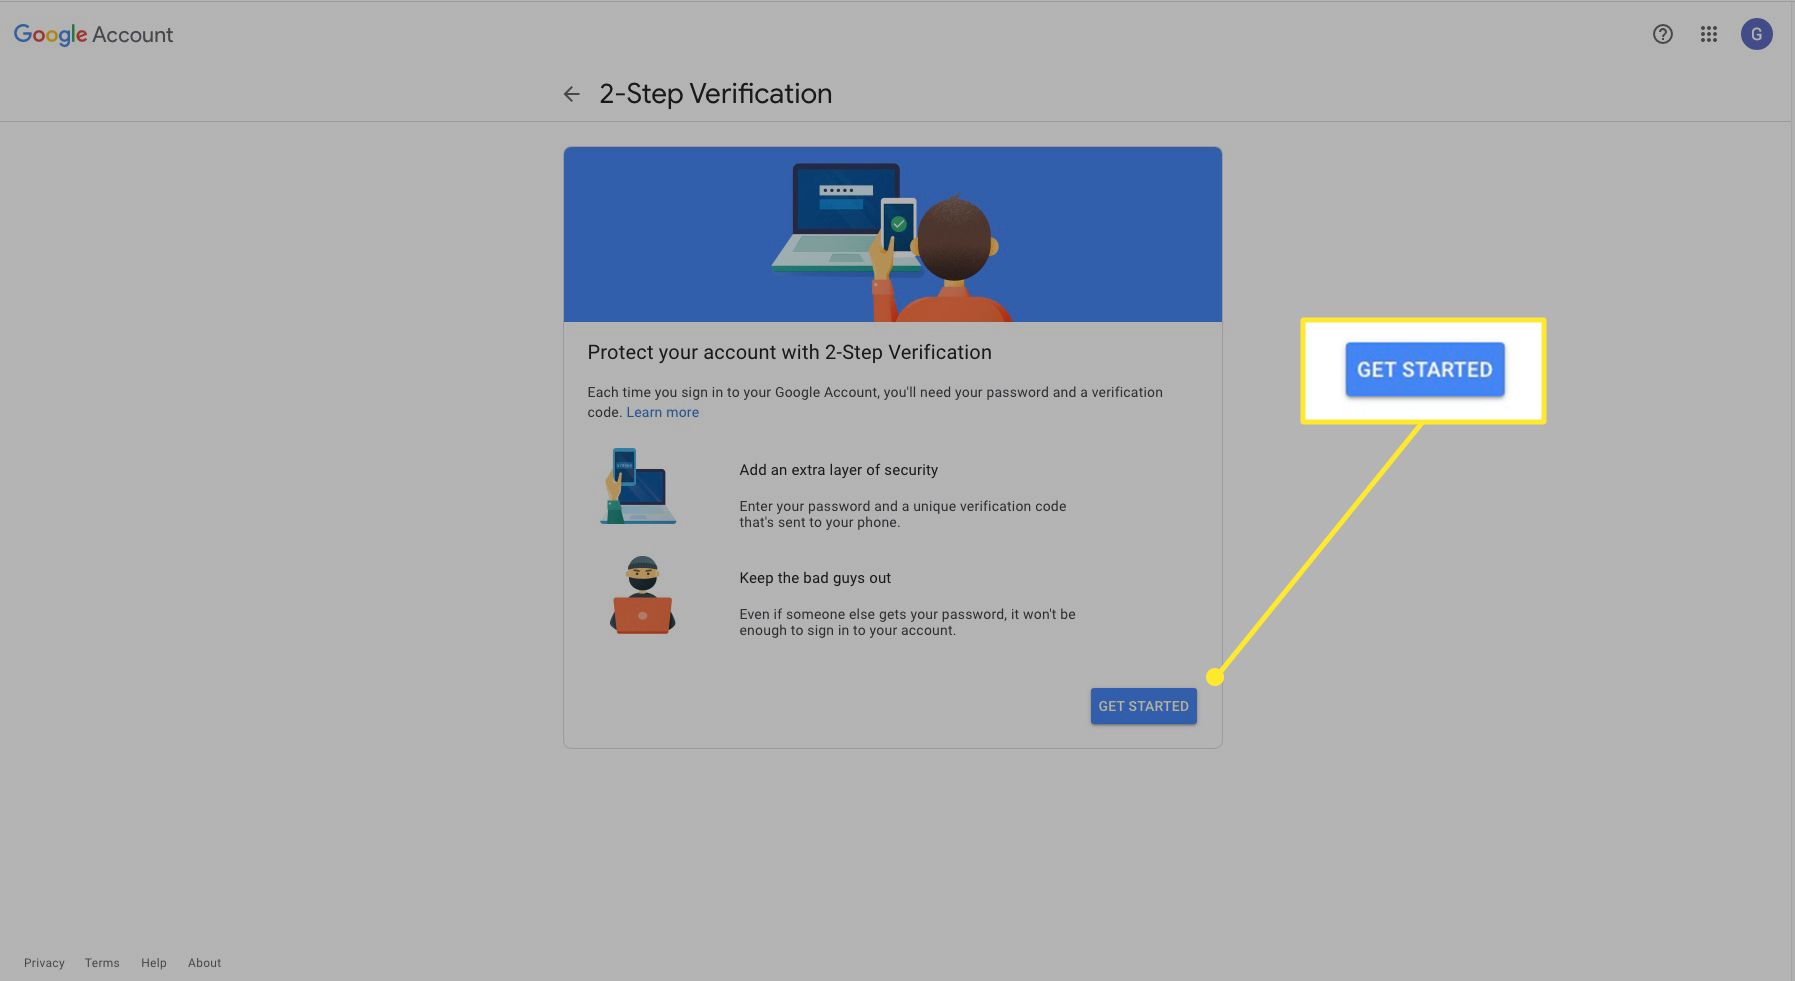Viewport: 1795px width, 981px height.
Task: Click 'Add an extra layer of security' text
Action: click(838, 470)
